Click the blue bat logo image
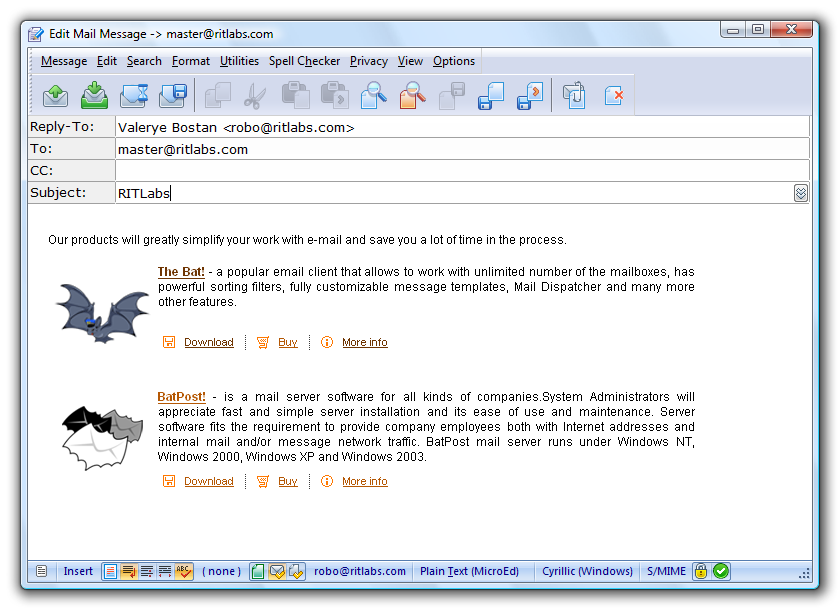The image size is (840, 610). 102,313
